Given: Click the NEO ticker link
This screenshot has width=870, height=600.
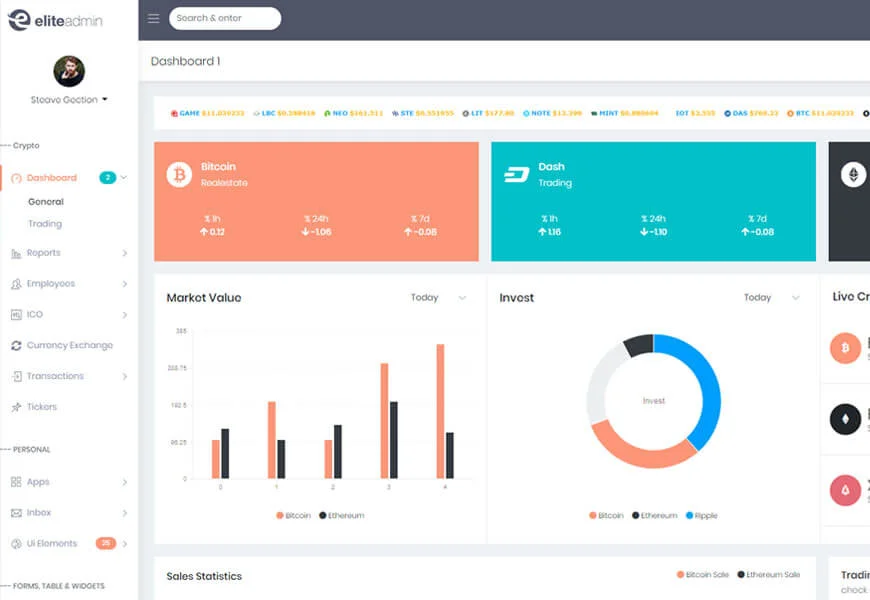Looking at the screenshot, I should [353, 113].
